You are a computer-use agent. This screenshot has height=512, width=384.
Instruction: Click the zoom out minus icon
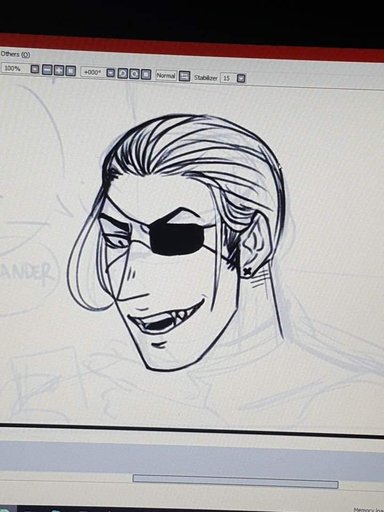[x=48, y=70]
